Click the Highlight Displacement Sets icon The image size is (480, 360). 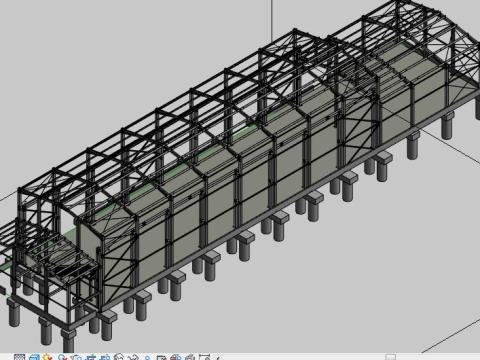point(190,358)
